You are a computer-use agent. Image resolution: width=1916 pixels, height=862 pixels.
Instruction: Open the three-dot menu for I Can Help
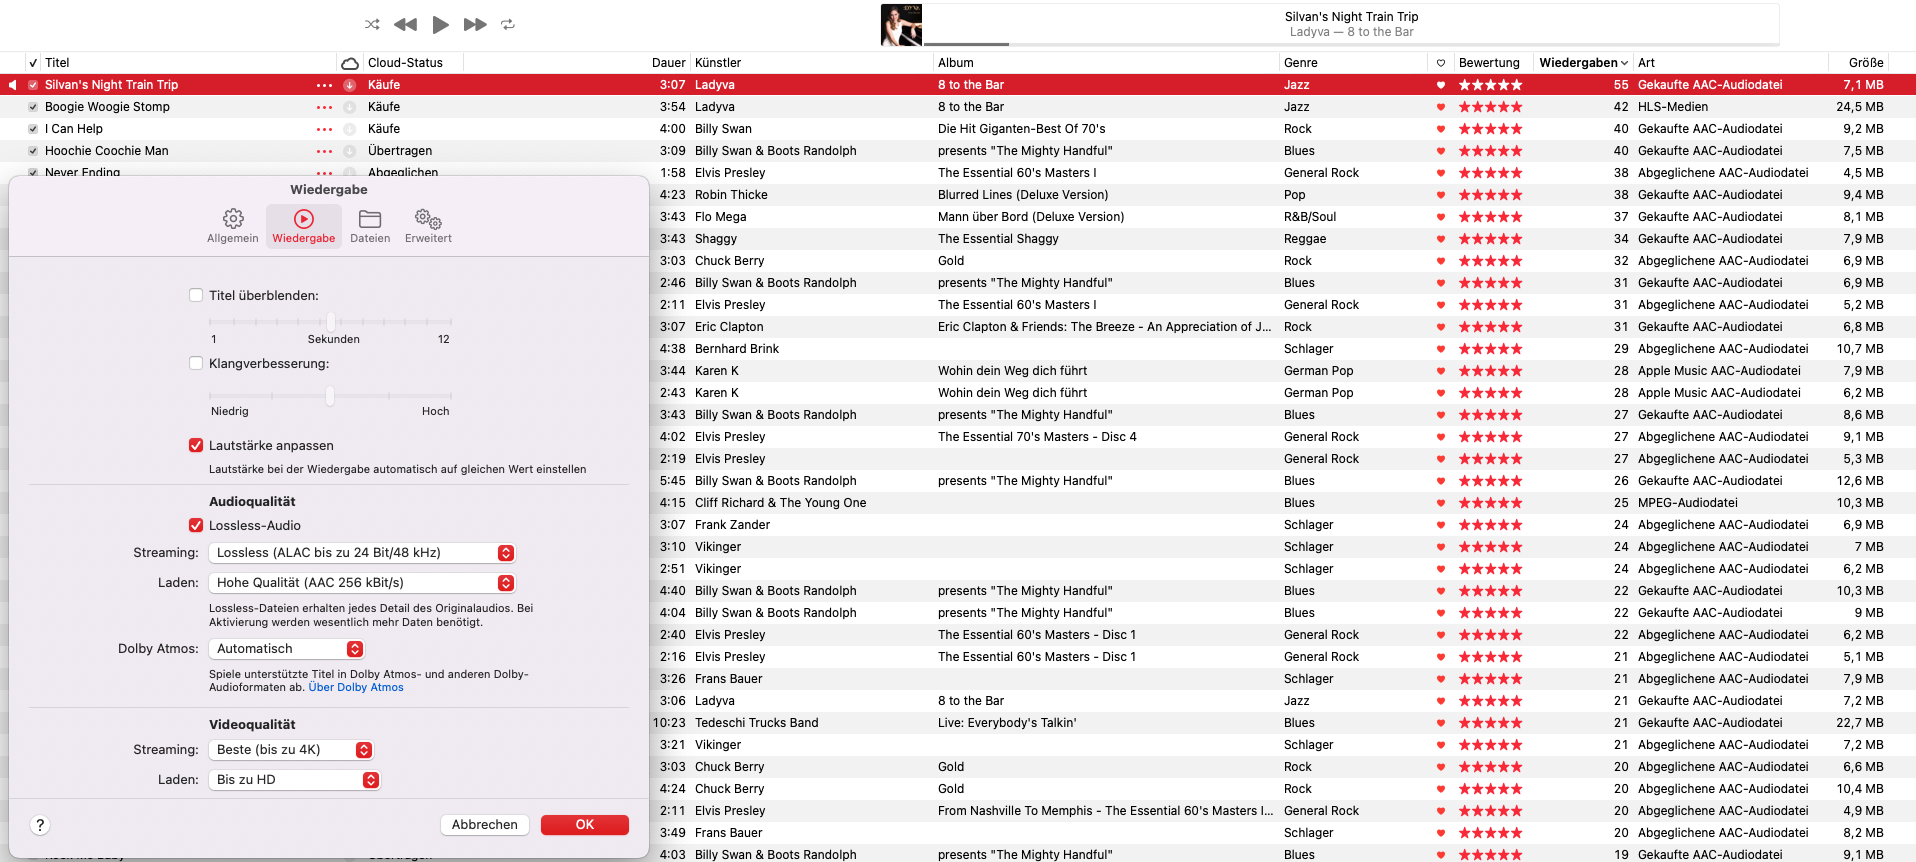pyautogui.click(x=324, y=129)
